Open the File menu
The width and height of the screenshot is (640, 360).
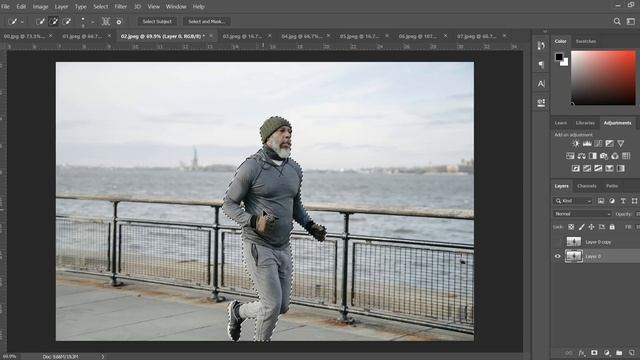(5, 7)
